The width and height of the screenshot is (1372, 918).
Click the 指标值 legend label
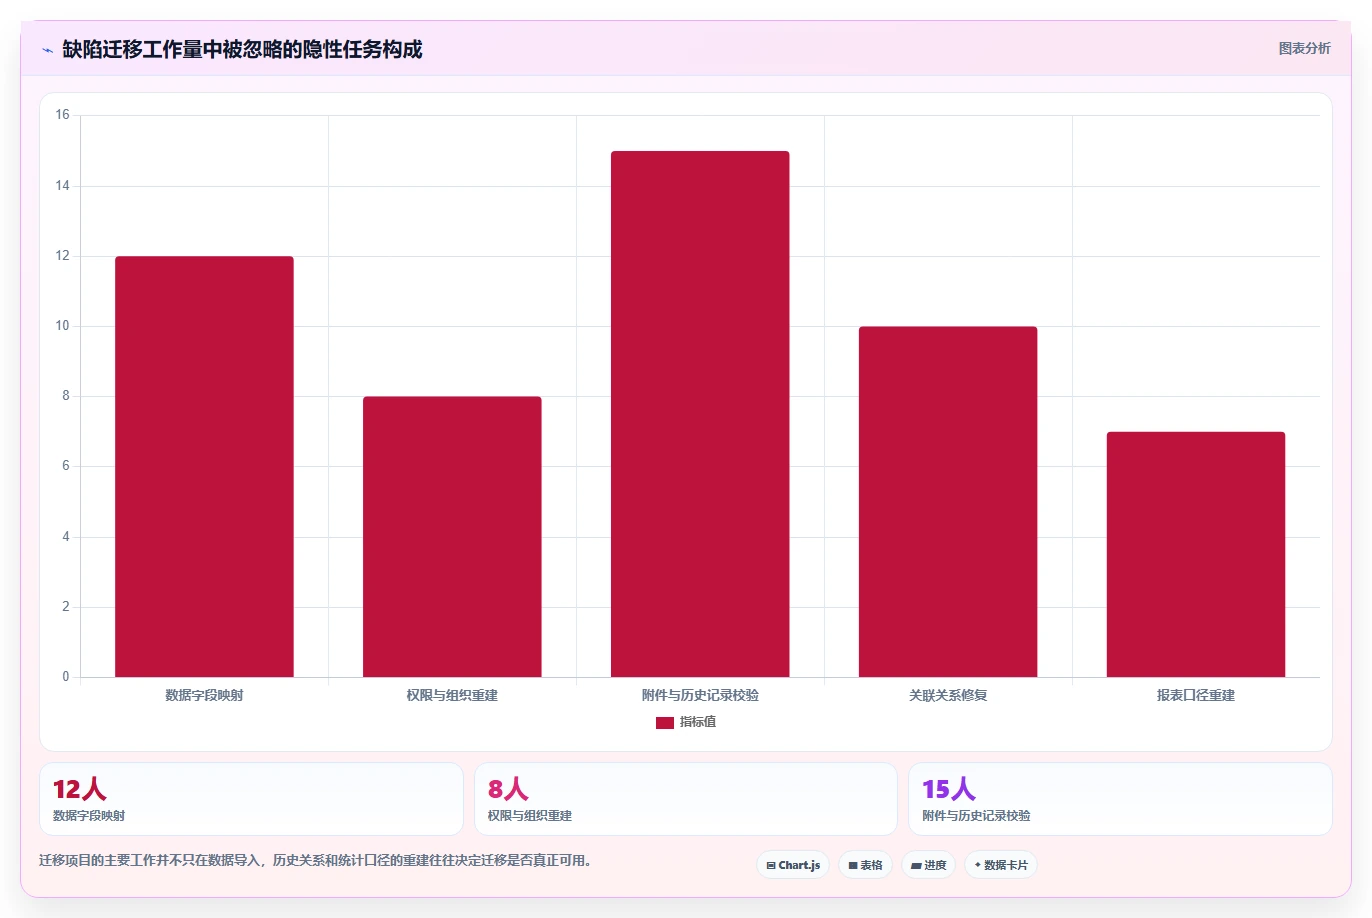click(698, 722)
